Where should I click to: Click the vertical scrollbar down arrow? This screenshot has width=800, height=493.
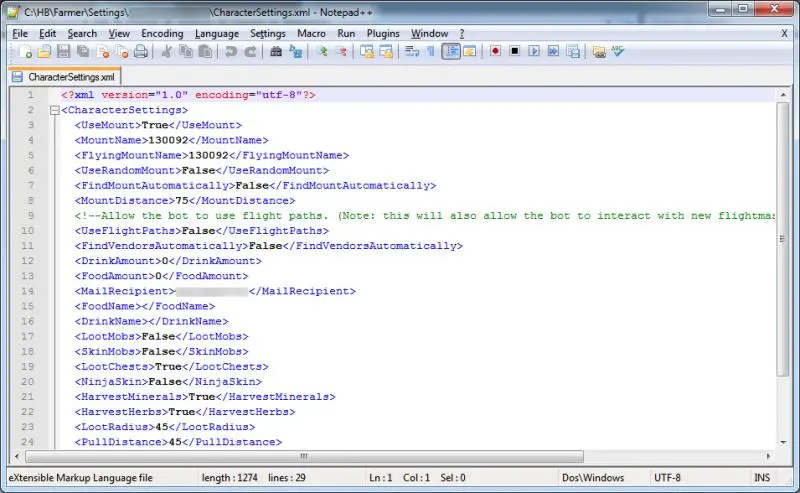[x=783, y=442]
